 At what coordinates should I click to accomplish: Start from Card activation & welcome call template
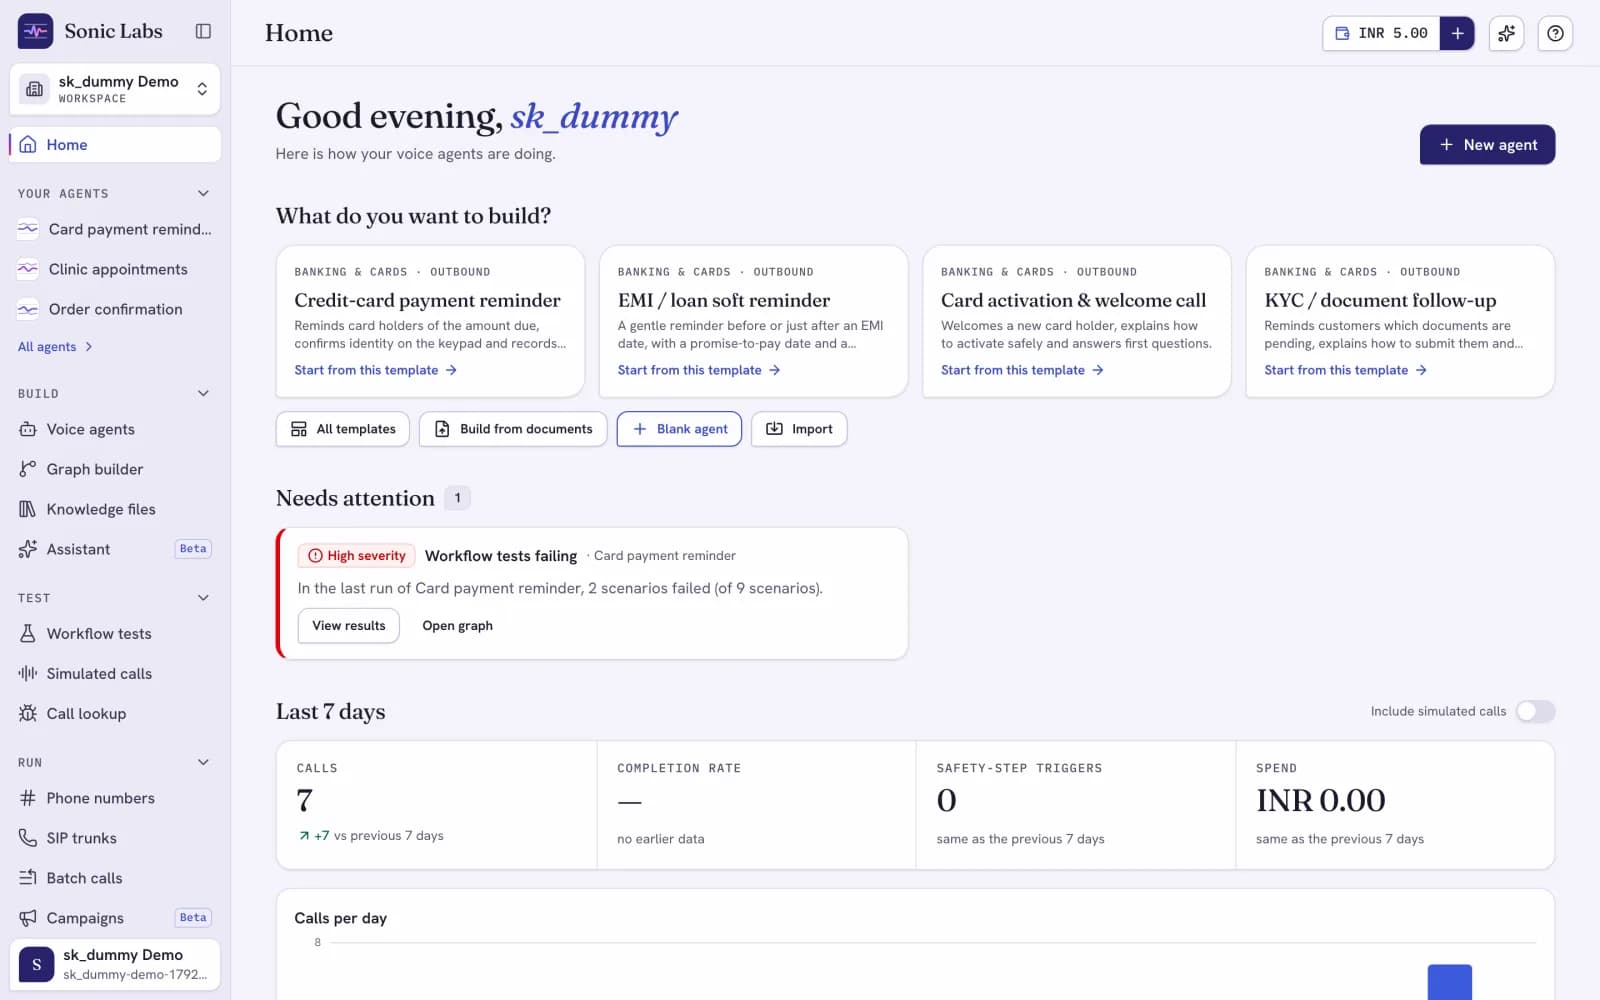pyautogui.click(x=1022, y=370)
